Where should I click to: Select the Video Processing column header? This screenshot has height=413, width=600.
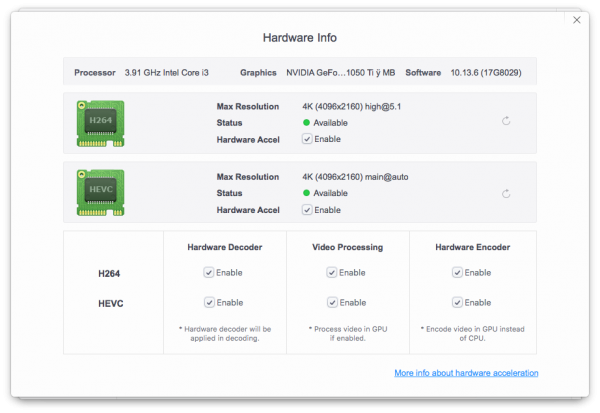click(347, 247)
